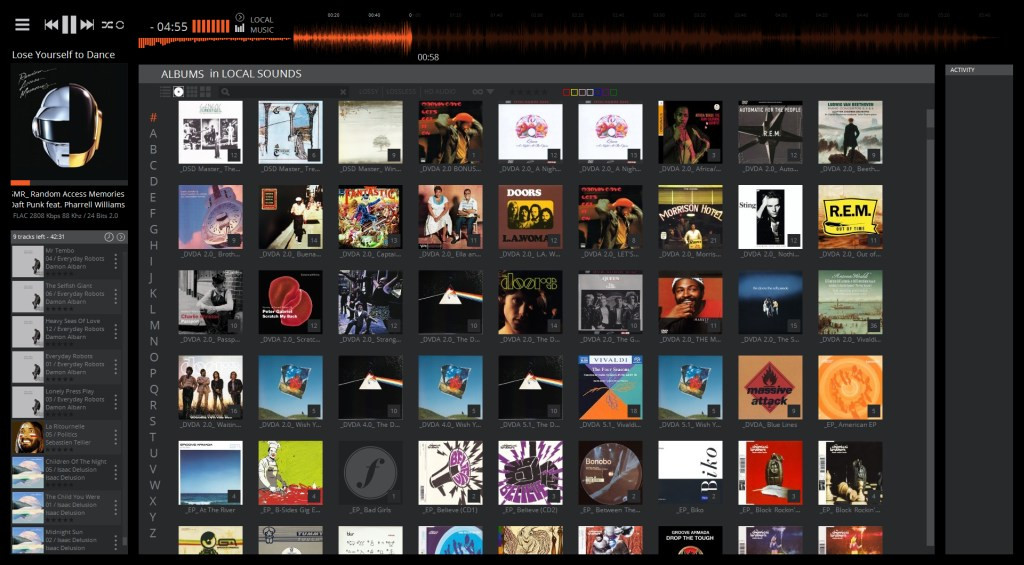Toggle the LOSSY filter
1024x565 pixels.
click(x=368, y=92)
